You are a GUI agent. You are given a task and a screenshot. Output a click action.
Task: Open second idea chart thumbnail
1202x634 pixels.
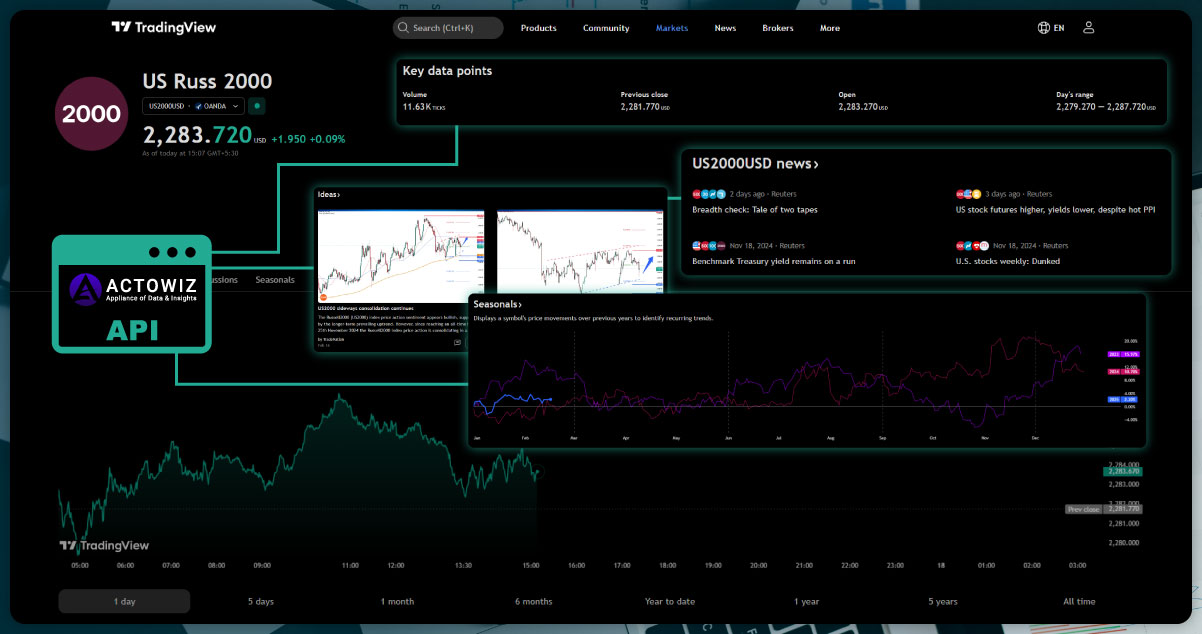[580, 253]
